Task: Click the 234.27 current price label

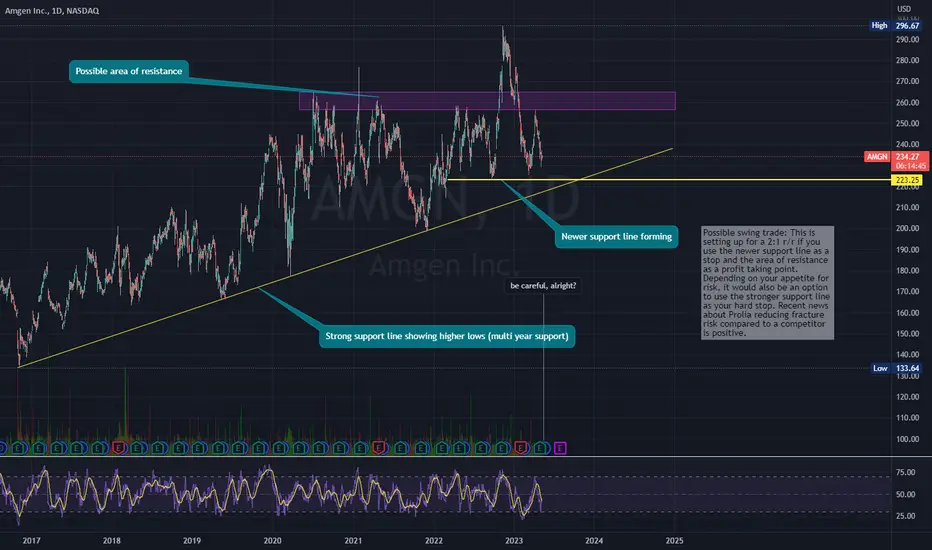Action: pos(908,157)
